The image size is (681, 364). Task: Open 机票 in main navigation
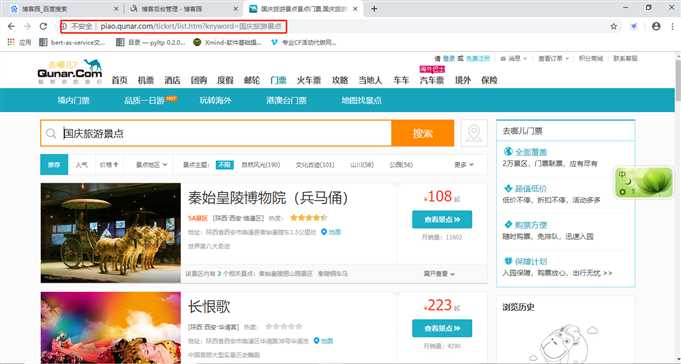coord(146,80)
